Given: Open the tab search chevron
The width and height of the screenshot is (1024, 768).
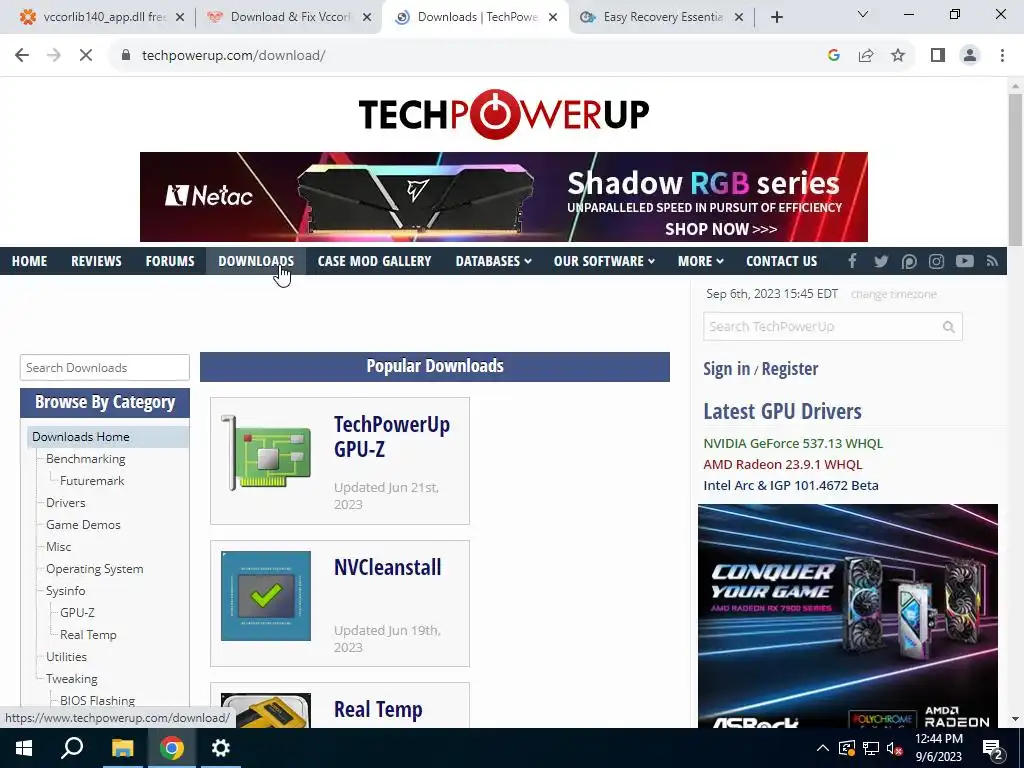Looking at the screenshot, I should 863,14.
